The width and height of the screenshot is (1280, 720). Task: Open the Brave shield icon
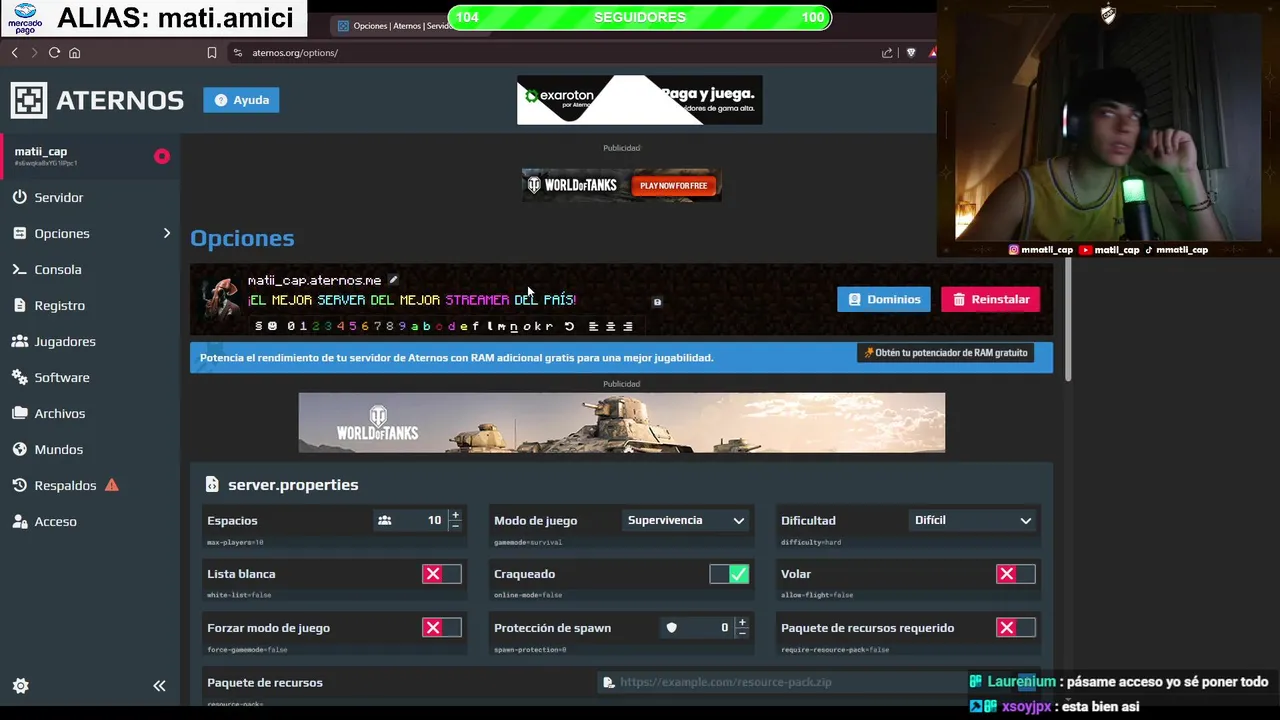coord(910,53)
